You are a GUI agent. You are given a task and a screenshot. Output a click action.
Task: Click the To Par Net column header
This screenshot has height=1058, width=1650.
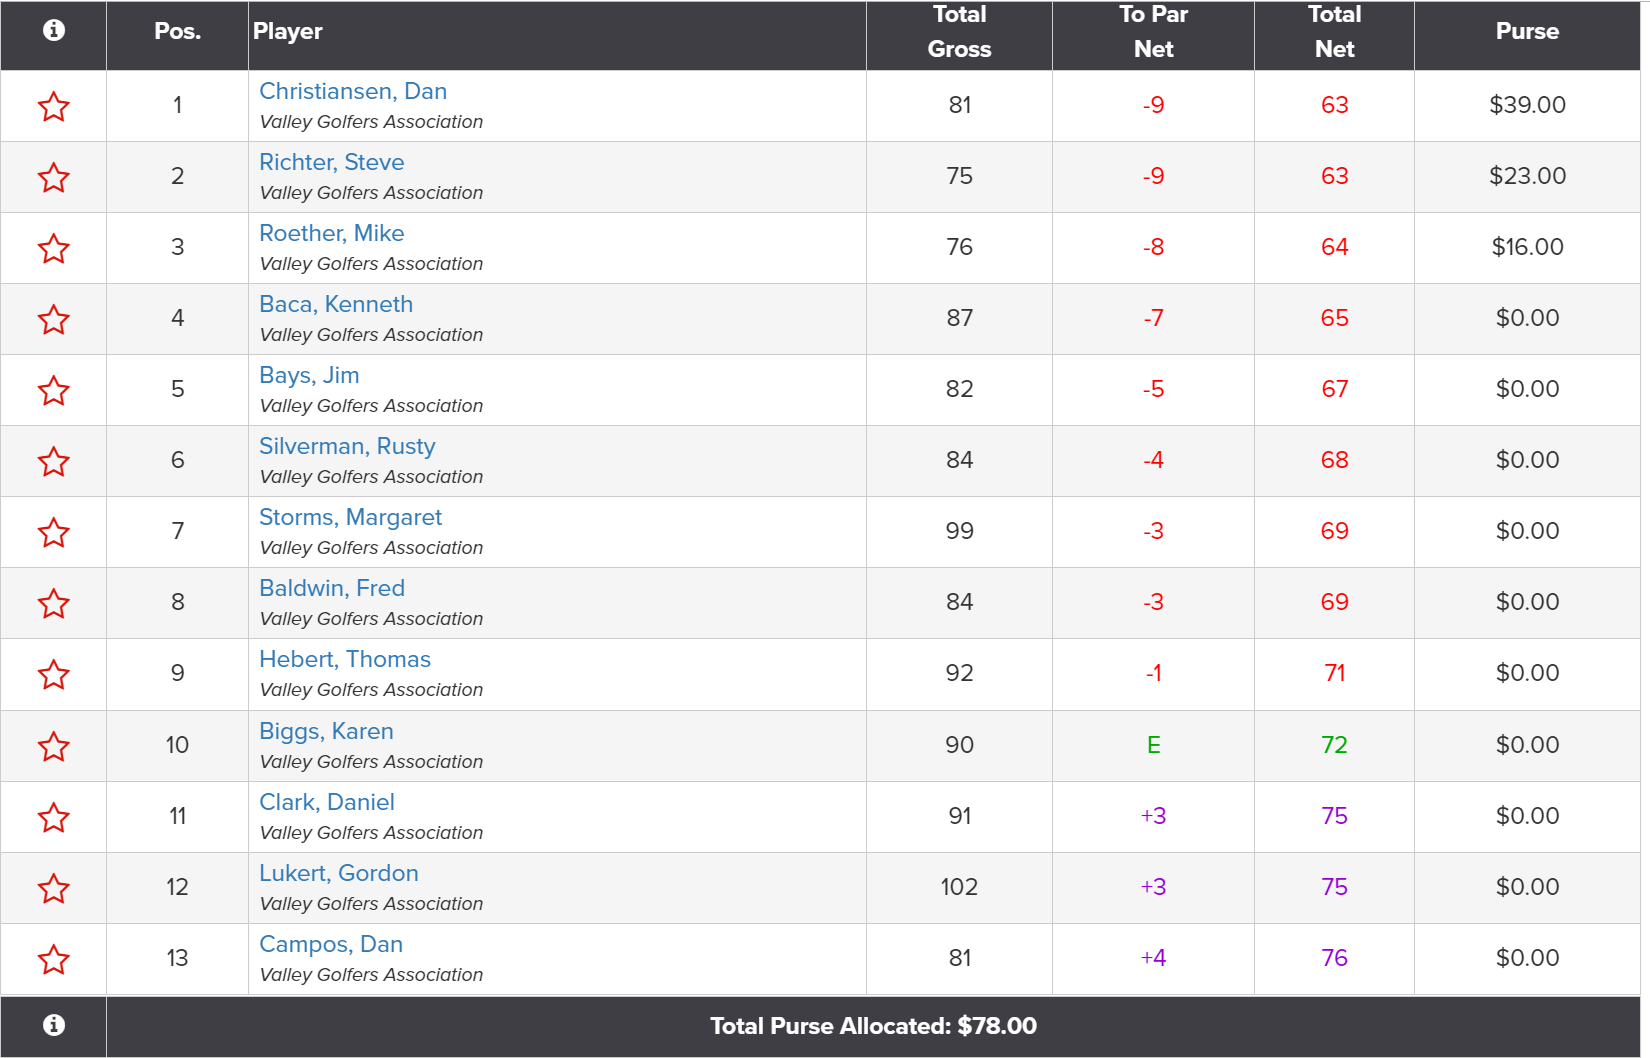point(1153,31)
